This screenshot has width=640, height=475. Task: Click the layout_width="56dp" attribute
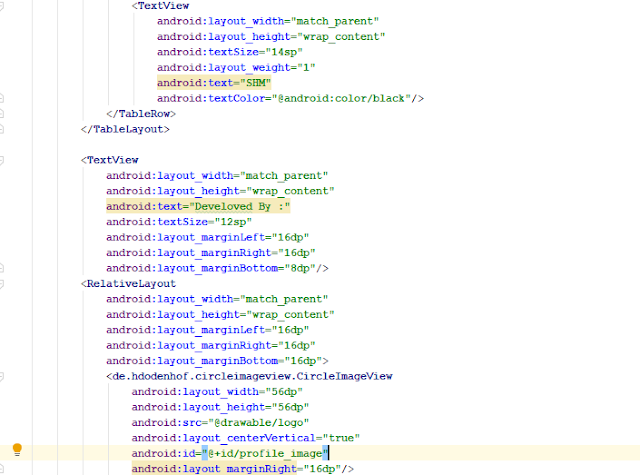pos(217,392)
